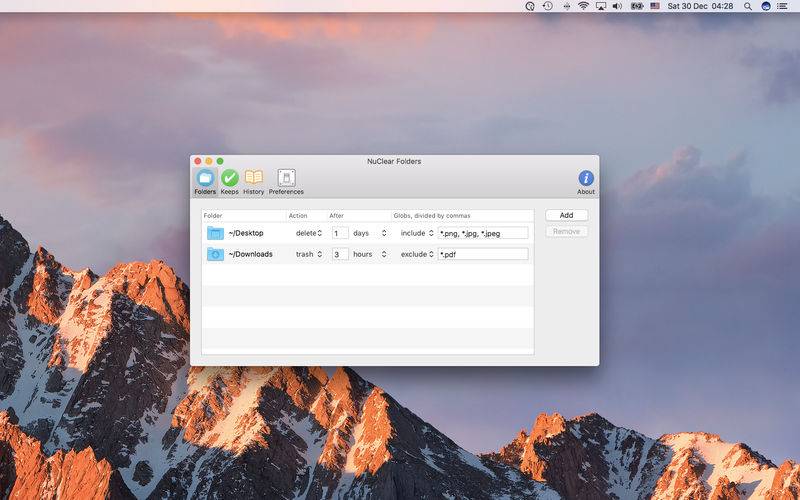Image resolution: width=800 pixels, height=500 pixels.
Task: Open the Wi-Fi menu bar icon
Action: 583,6
